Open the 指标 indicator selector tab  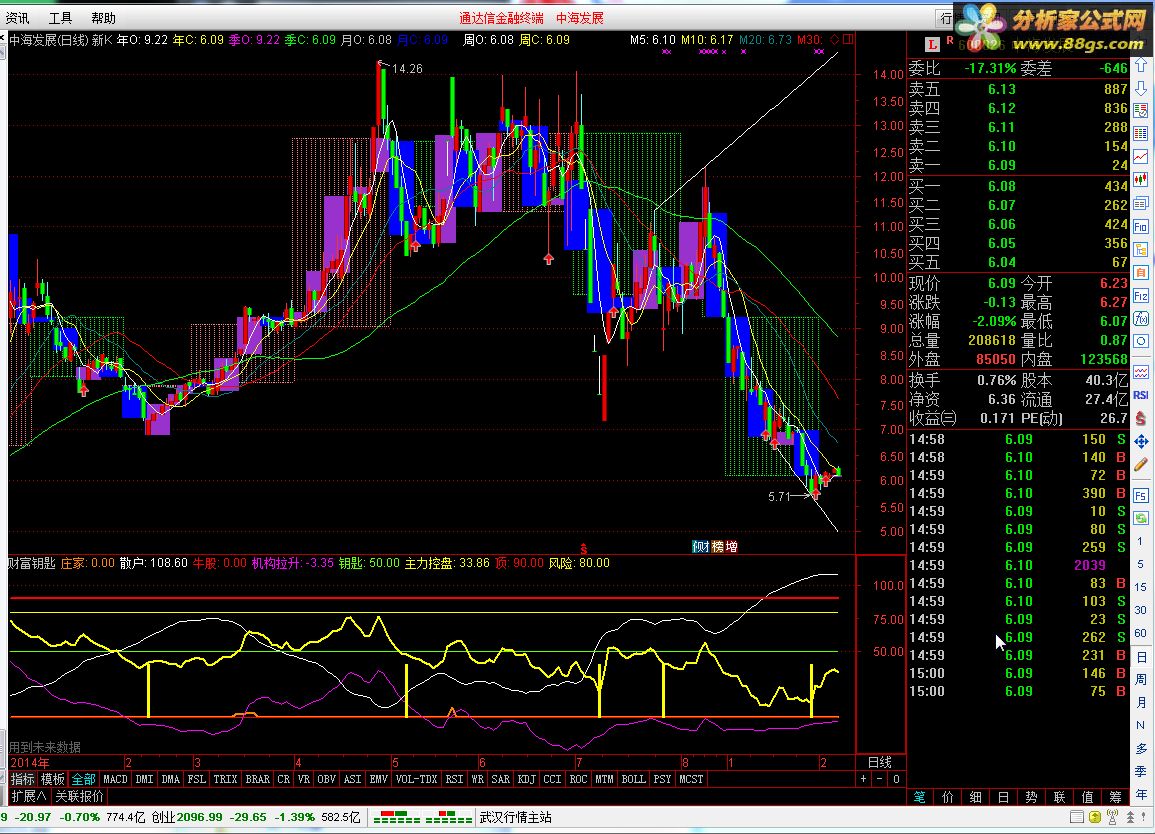(23, 779)
